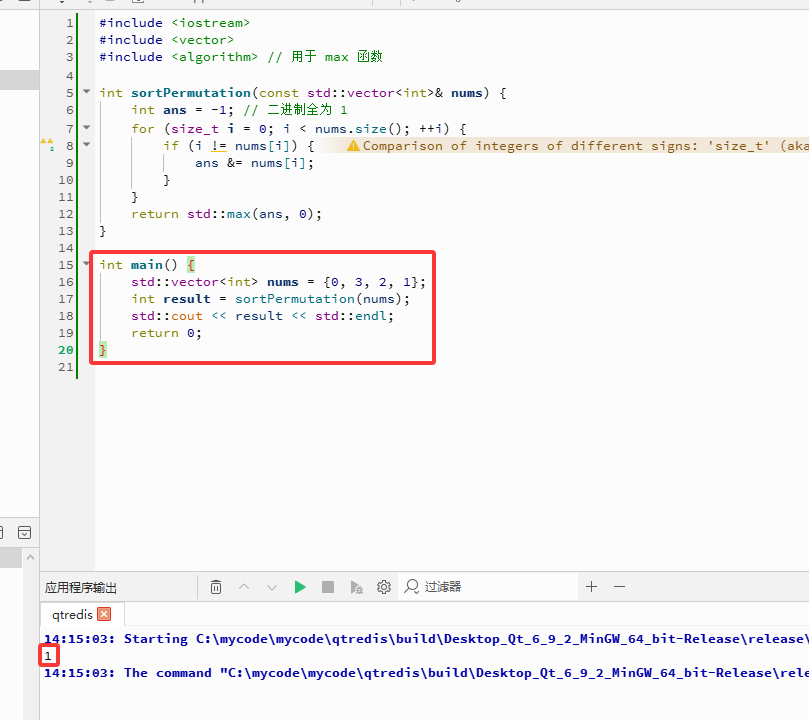Select the qtredis output tab
This screenshot has height=720, width=809.
[x=72, y=614]
